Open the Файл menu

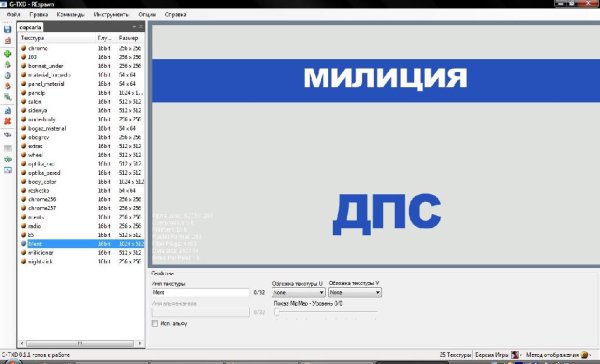click(x=13, y=15)
